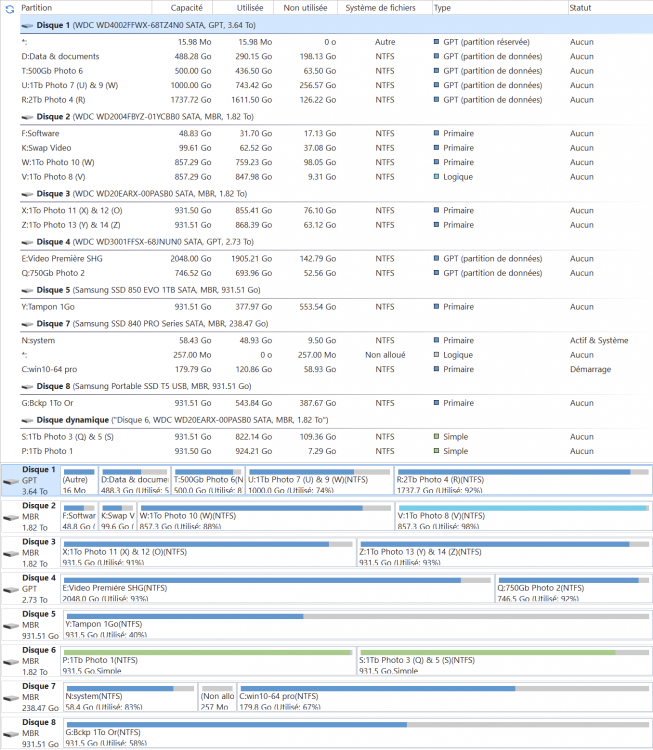Image resolution: width=653 pixels, height=750 pixels.
Task: Sort by Capacité column header
Action: (182, 8)
